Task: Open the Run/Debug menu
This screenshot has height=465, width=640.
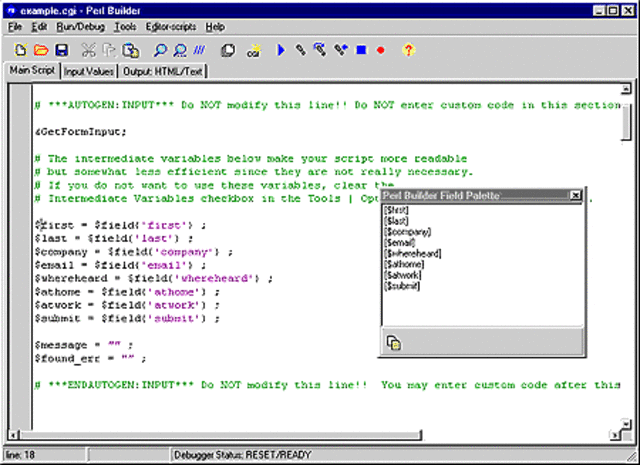Action: pyautogui.click(x=80, y=27)
